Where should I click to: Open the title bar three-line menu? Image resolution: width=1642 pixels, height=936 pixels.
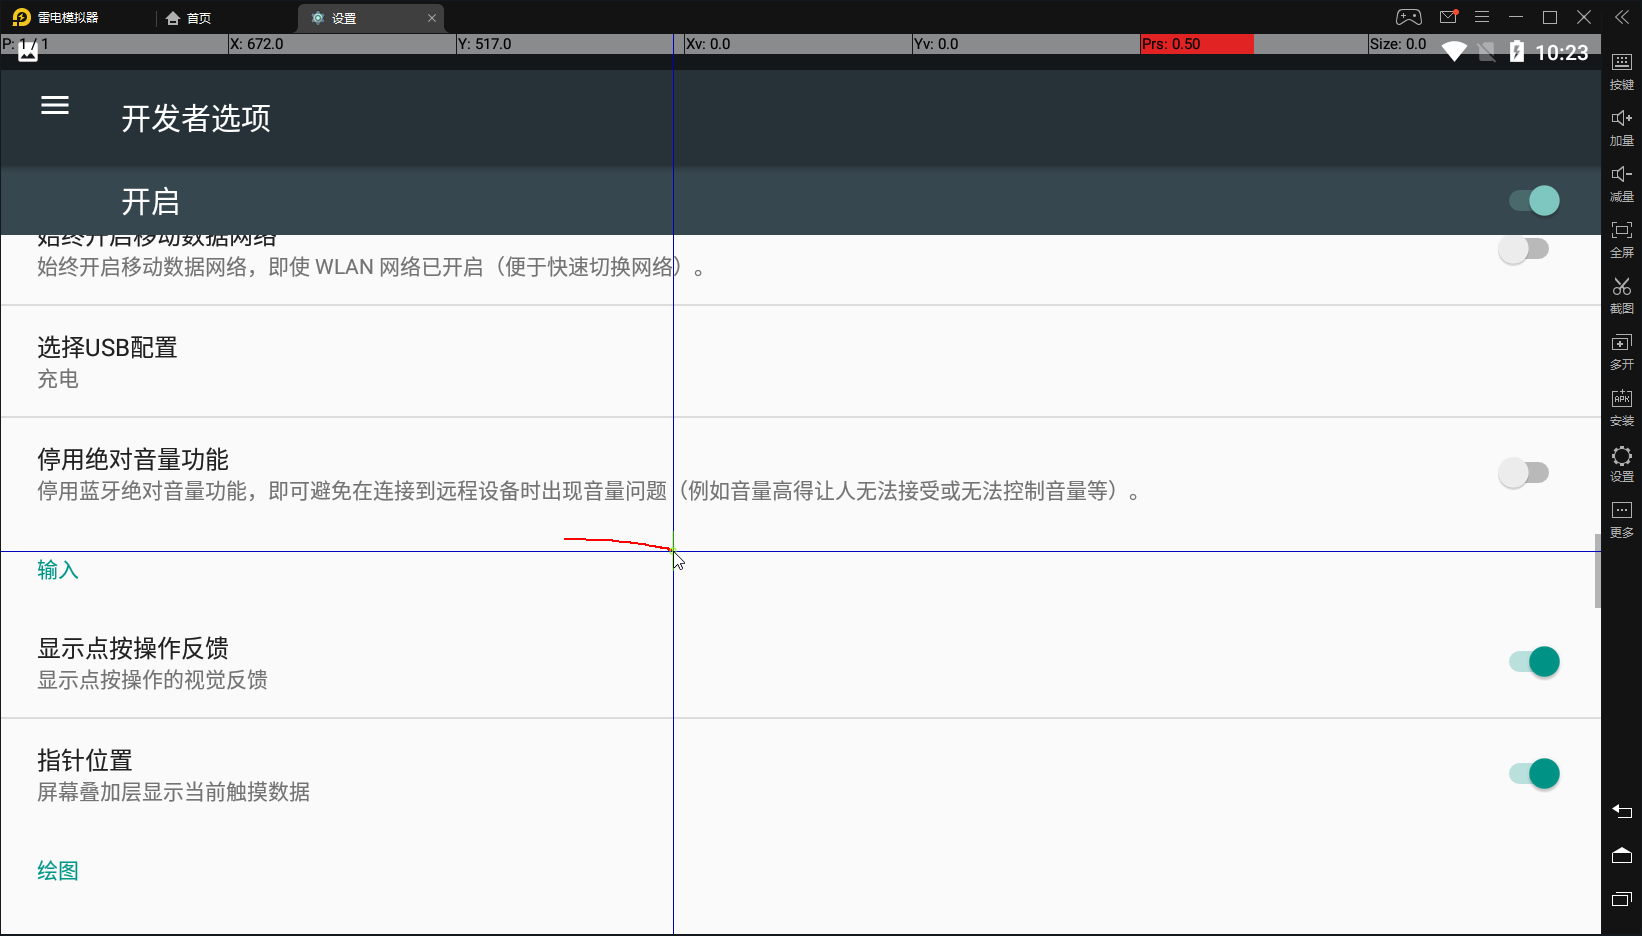click(1482, 17)
